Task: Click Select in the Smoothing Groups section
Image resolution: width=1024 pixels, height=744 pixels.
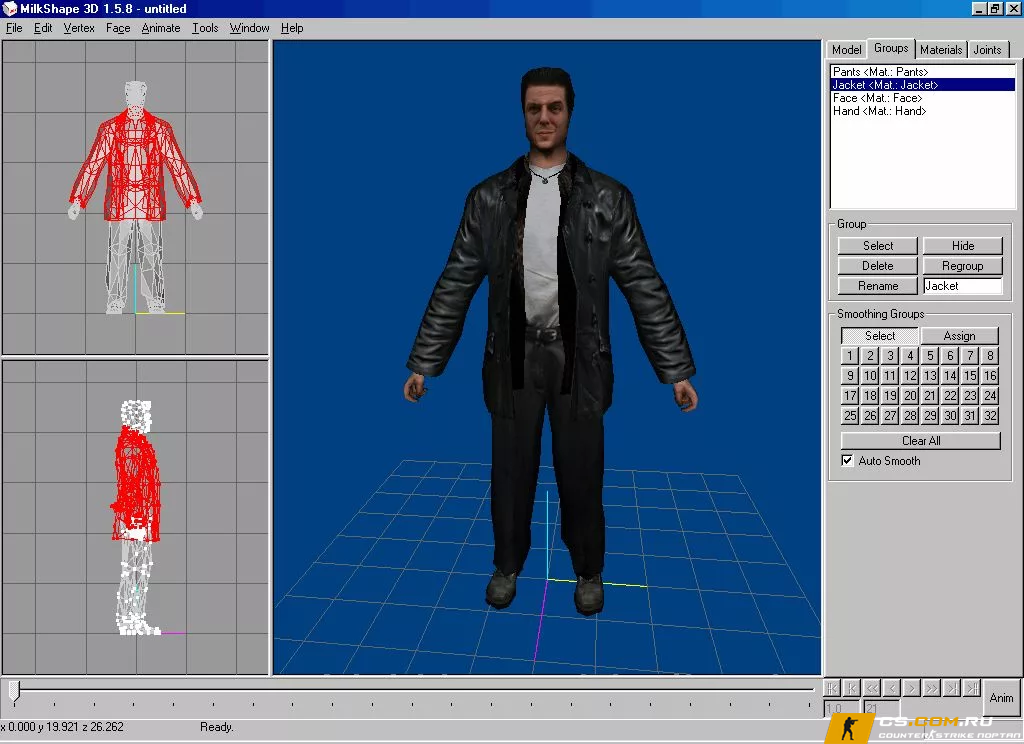Action: click(x=880, y=336)
